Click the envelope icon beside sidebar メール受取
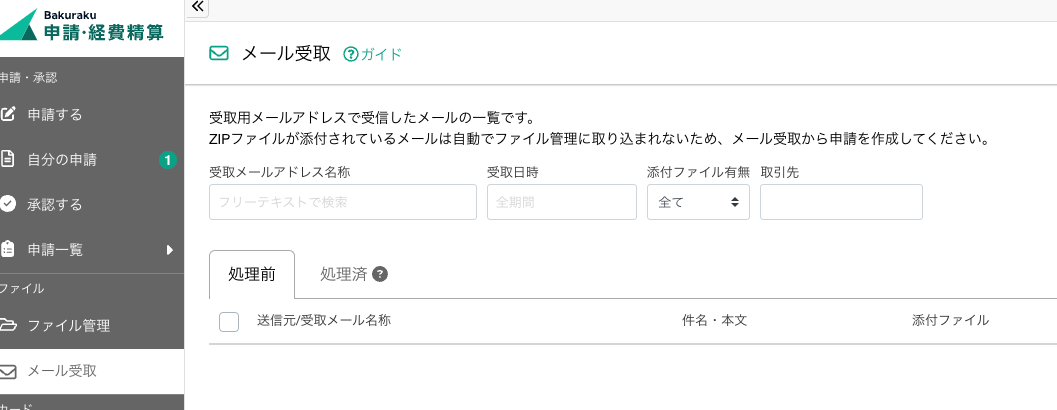The height and width of the screenshot is (410, 1057). click(x=8, y=371)
